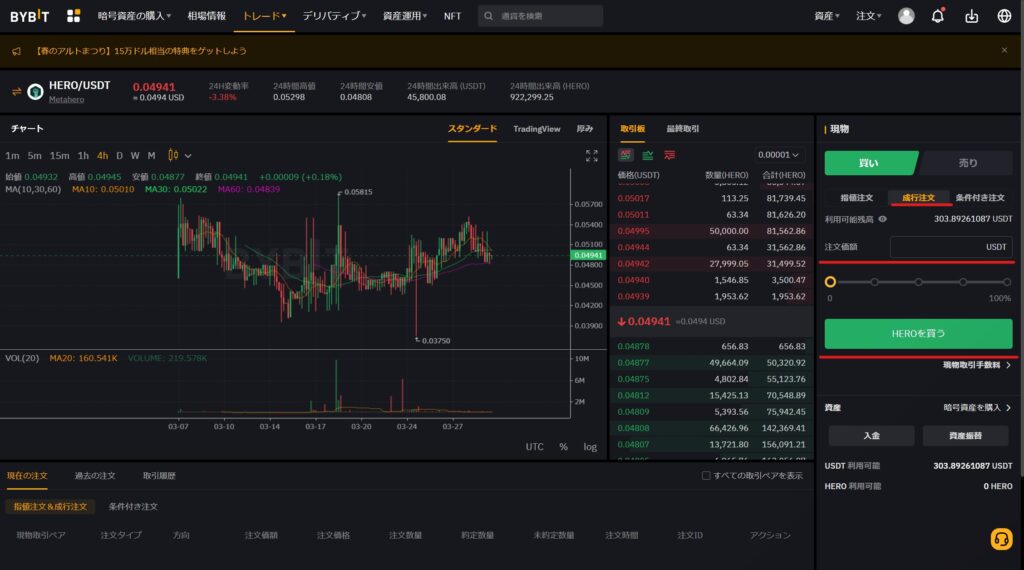The image size is (1024, 570).
Task: Select ask price 0.04995 in order book
Action: click(633, 231)
